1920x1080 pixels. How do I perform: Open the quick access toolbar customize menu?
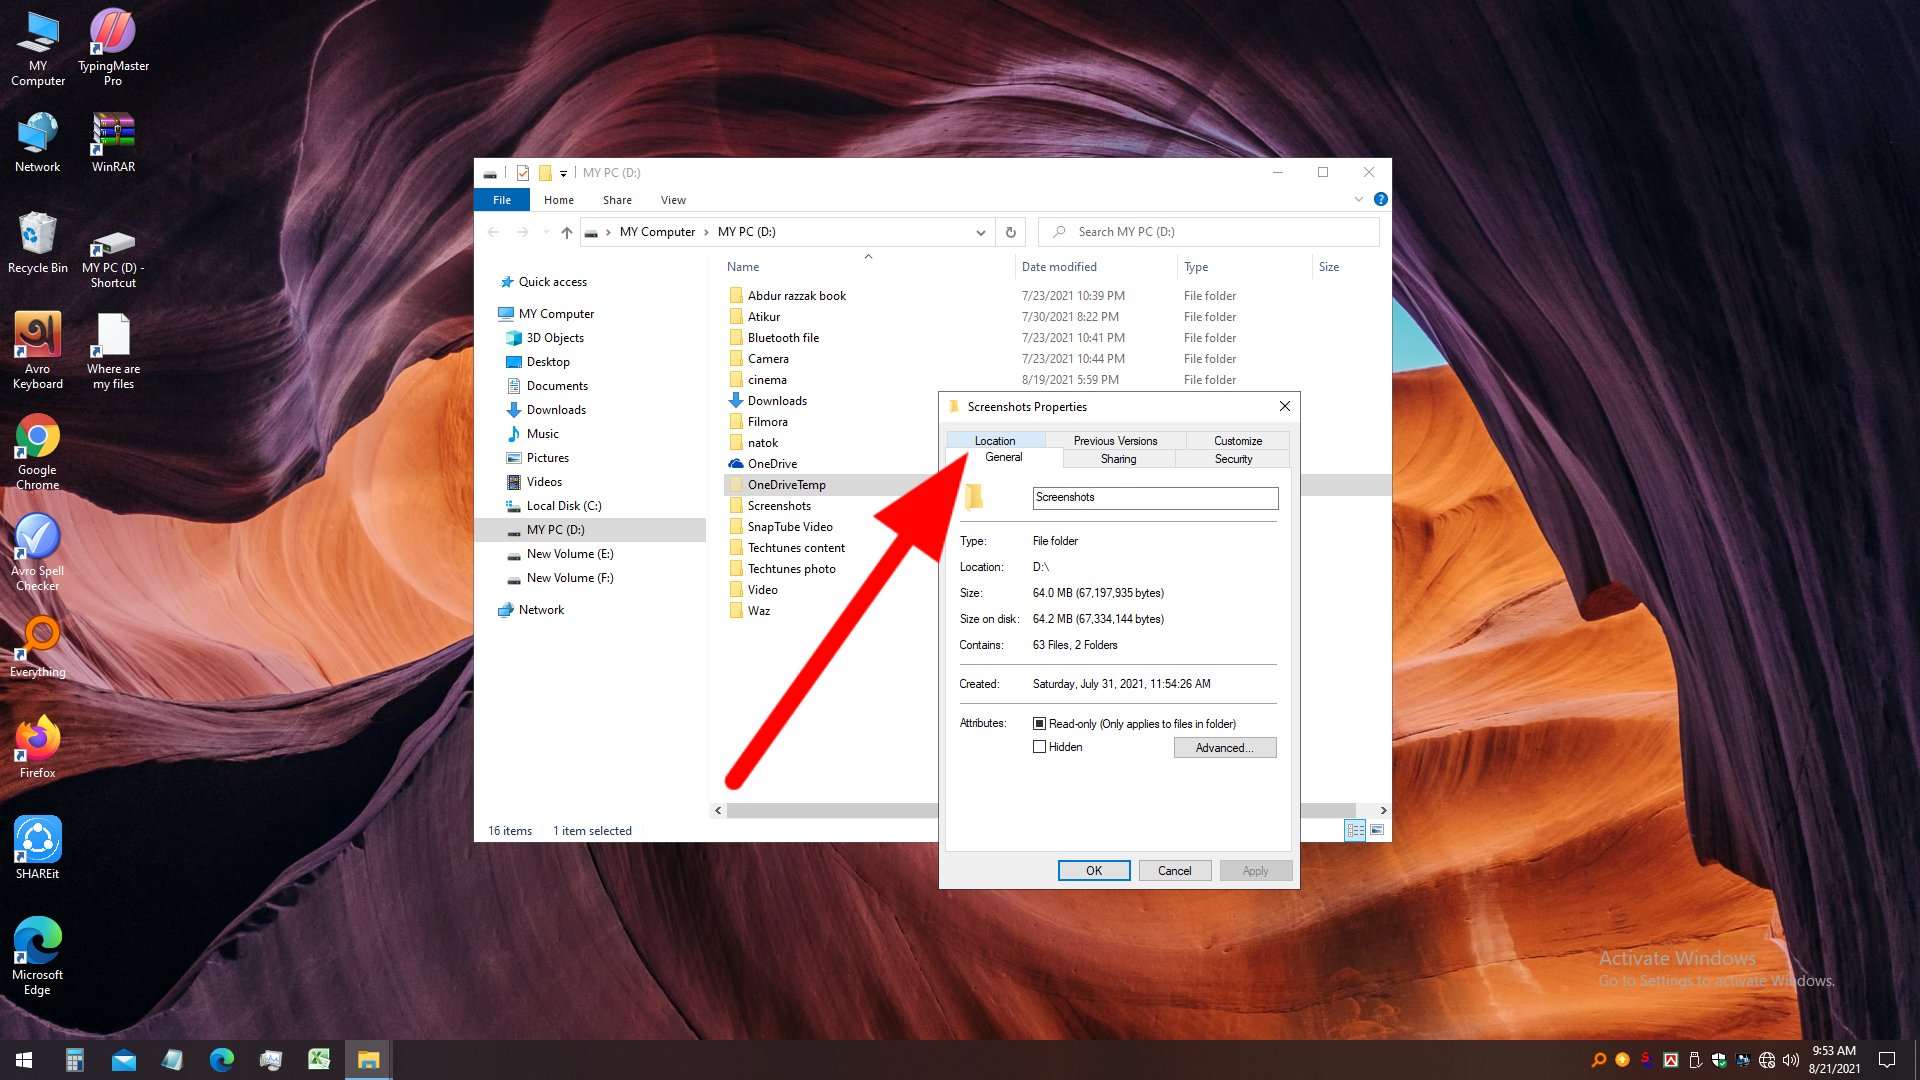(x=565, y=172)
